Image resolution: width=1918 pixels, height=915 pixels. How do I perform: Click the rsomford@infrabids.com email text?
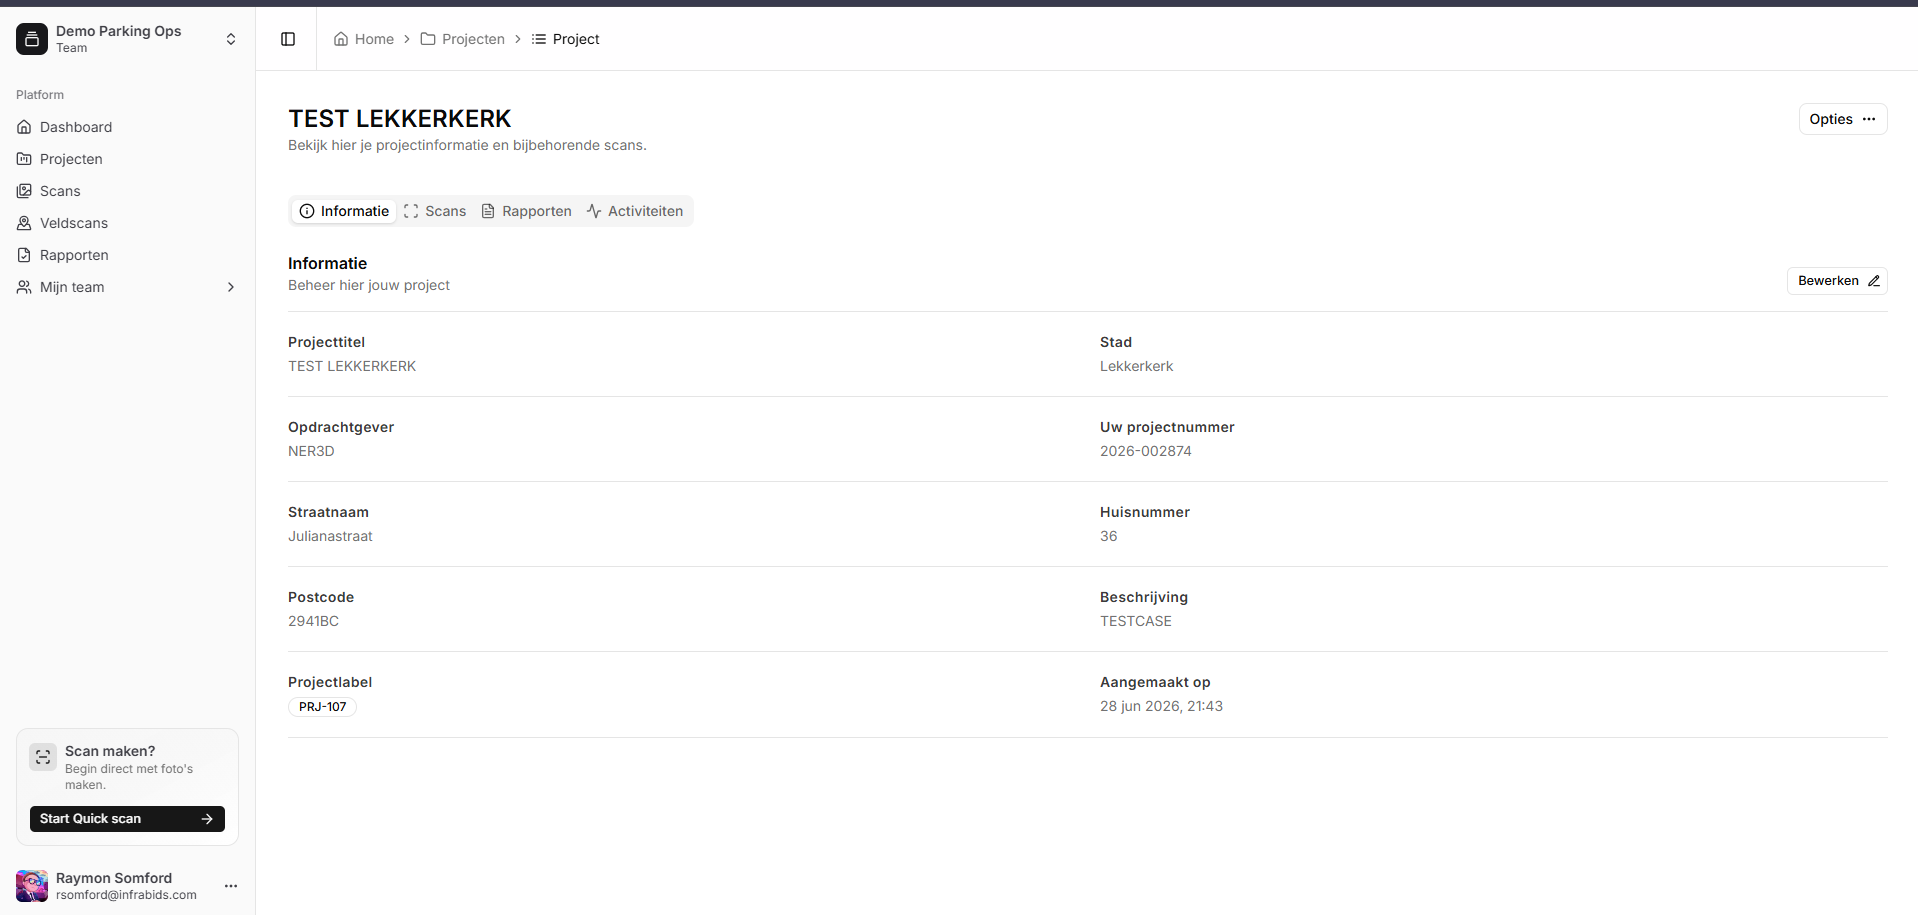click(x=126, y=895)
